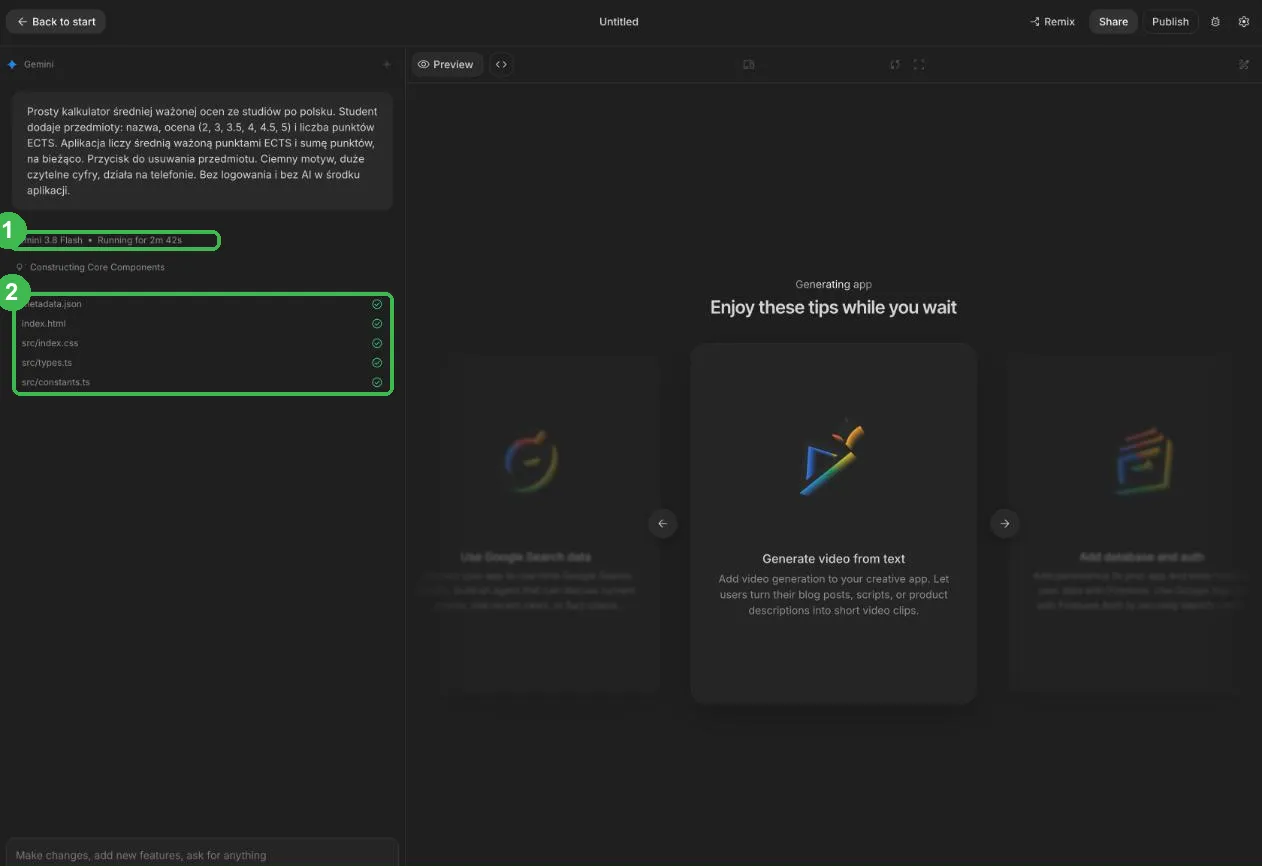The width and height of the screenshot is (1262, 866).
Task: Go to the previous tip with left arrow
Action: click(662, 523)
